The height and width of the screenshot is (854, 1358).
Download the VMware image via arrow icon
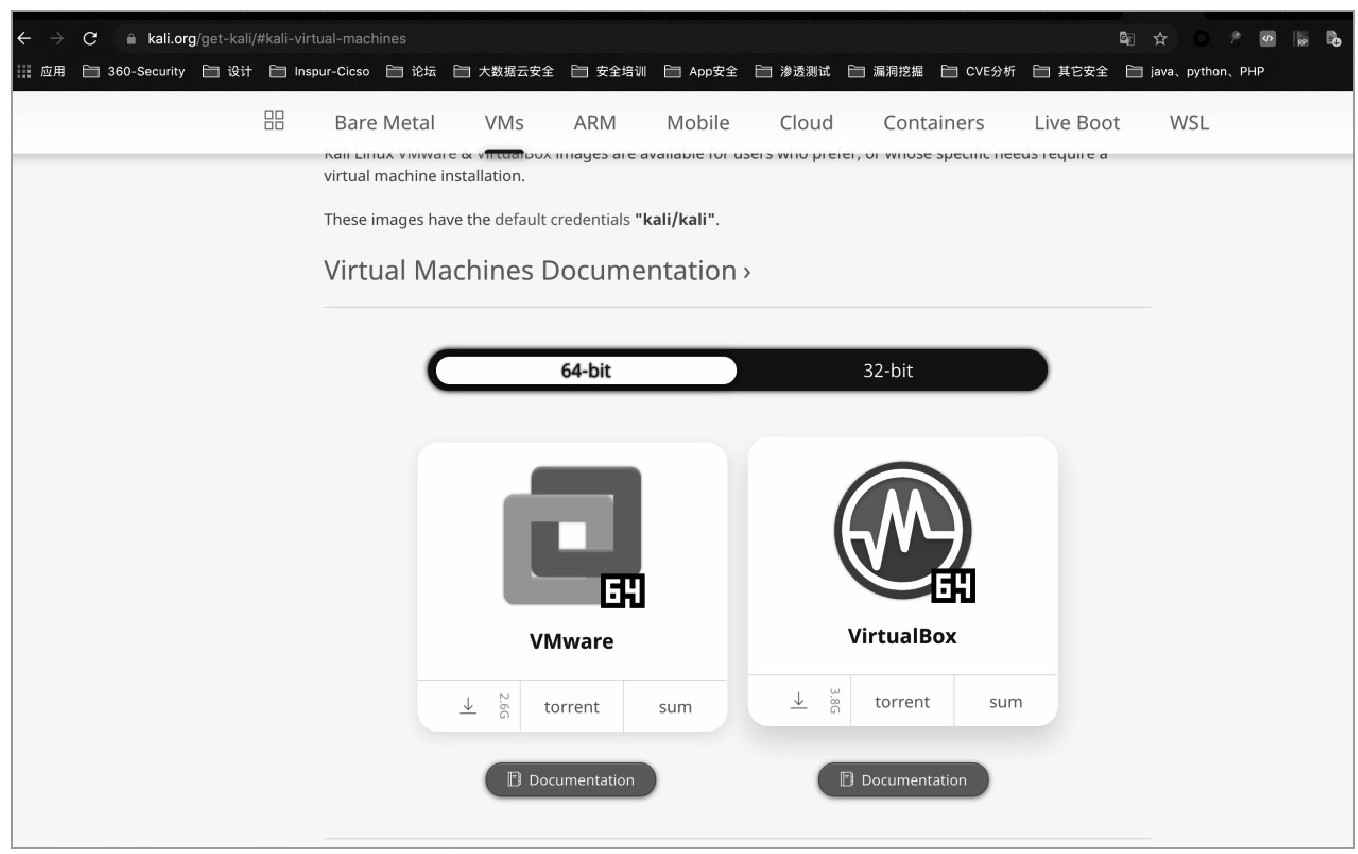tap(468, 705)
